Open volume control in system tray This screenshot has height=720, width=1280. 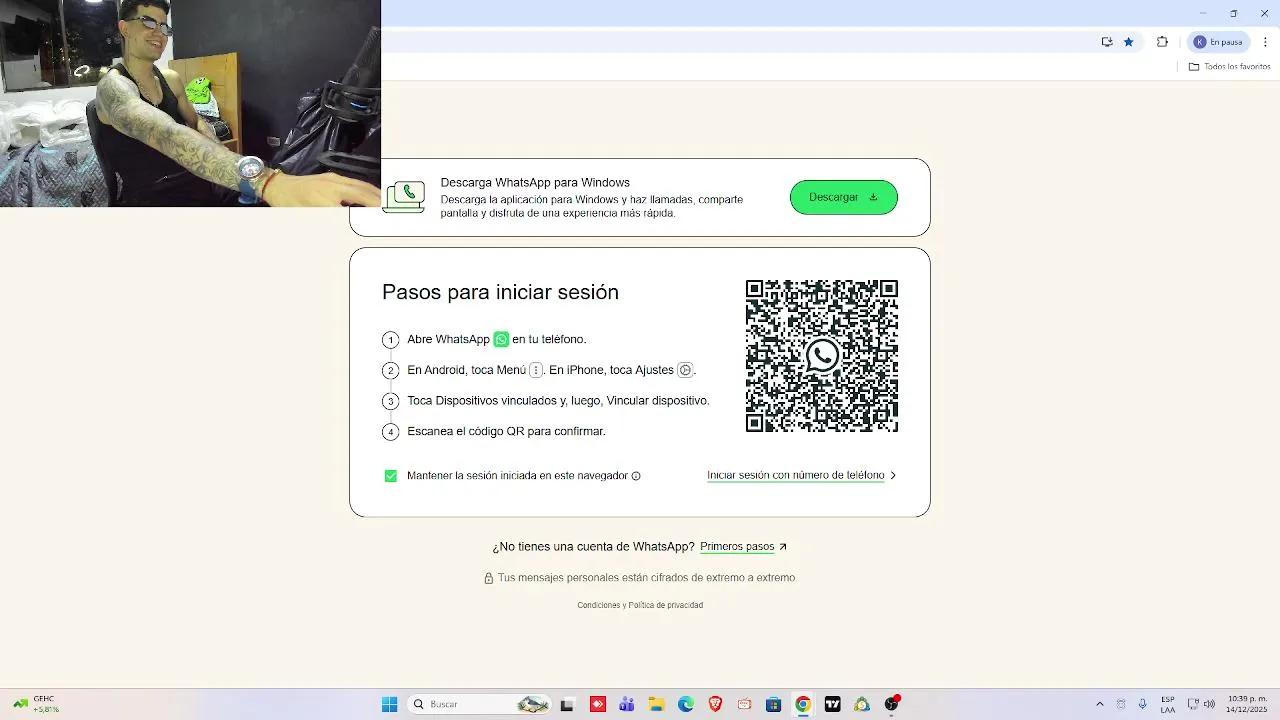(x=1209, y=704)
